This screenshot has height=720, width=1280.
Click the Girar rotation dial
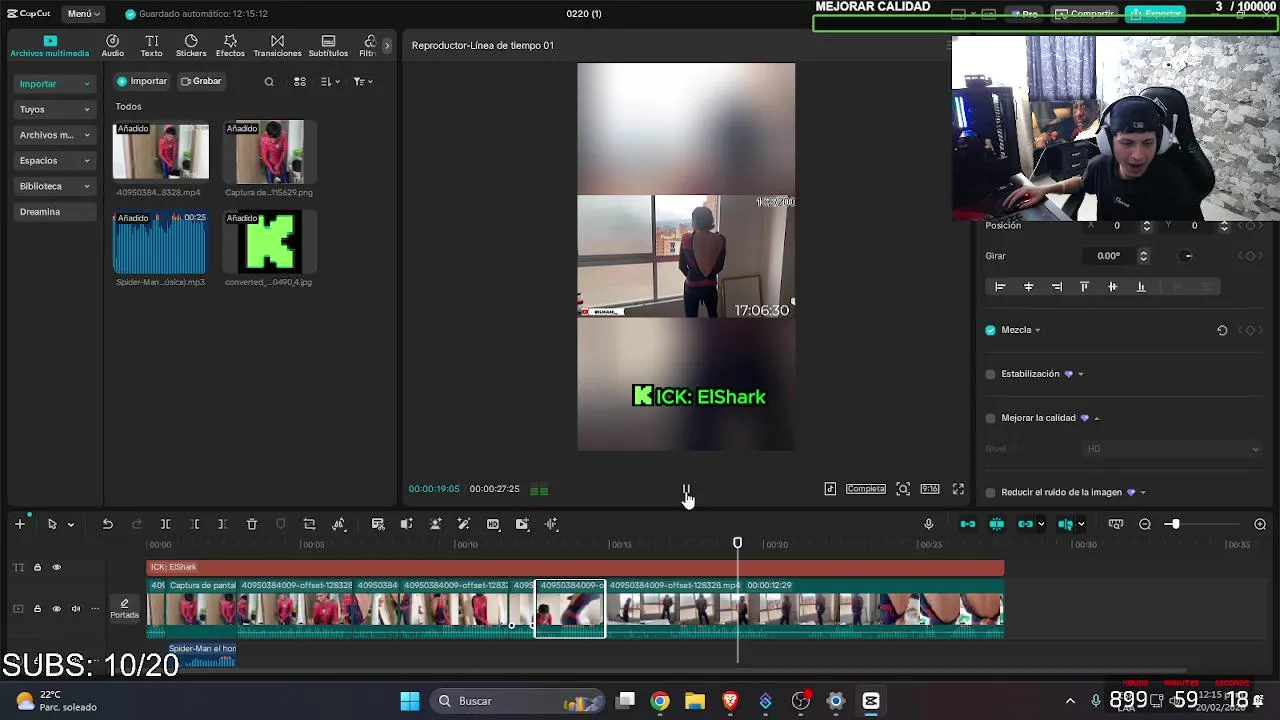[x=1188, y=256]
